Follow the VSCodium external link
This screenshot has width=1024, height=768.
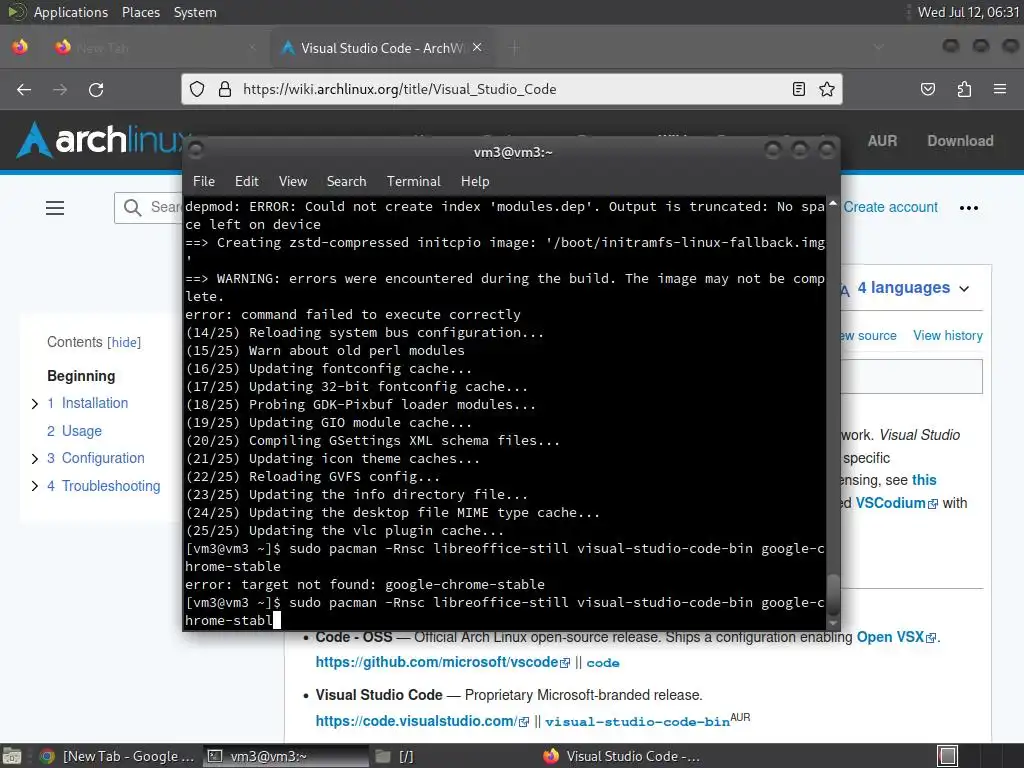click(x=896, y=503)
